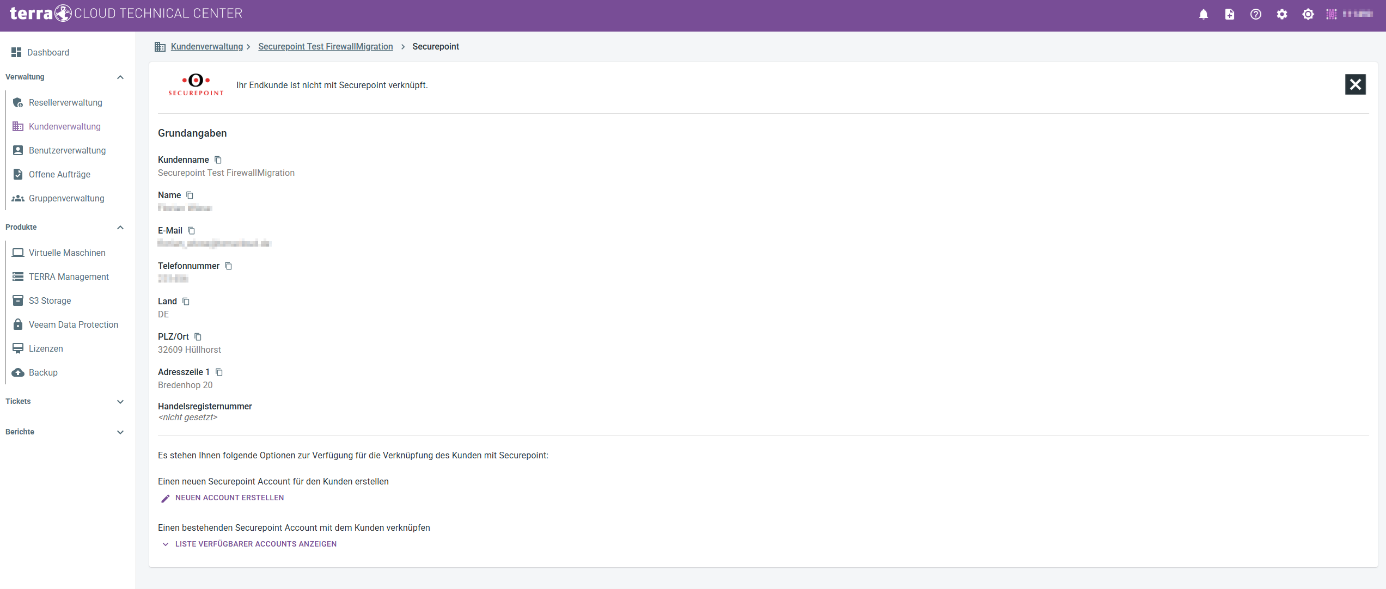Copy the Name value
1386x589 pixels.
[190, 195]
